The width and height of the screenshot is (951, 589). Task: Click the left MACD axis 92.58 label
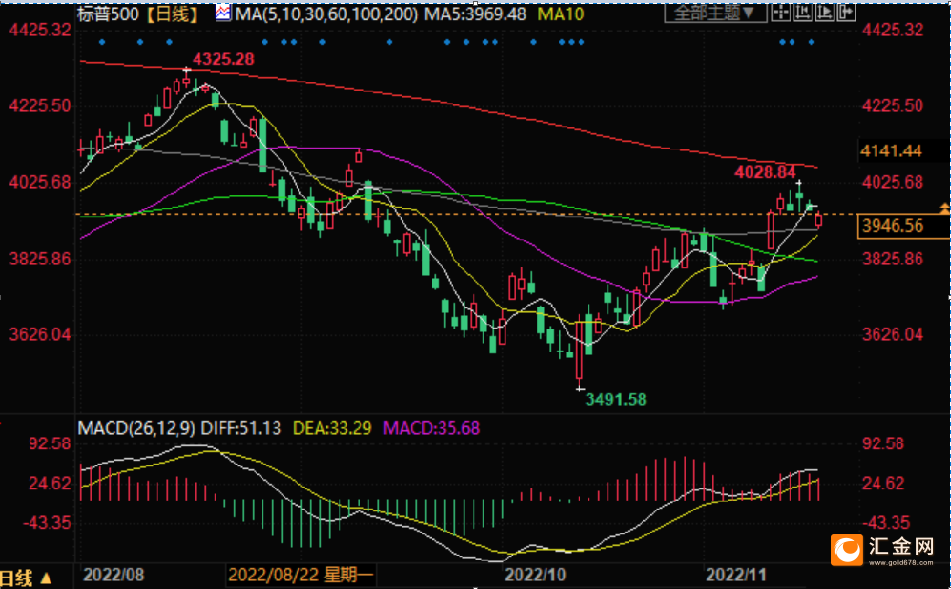pyautogui.click(x=50, y=443)
